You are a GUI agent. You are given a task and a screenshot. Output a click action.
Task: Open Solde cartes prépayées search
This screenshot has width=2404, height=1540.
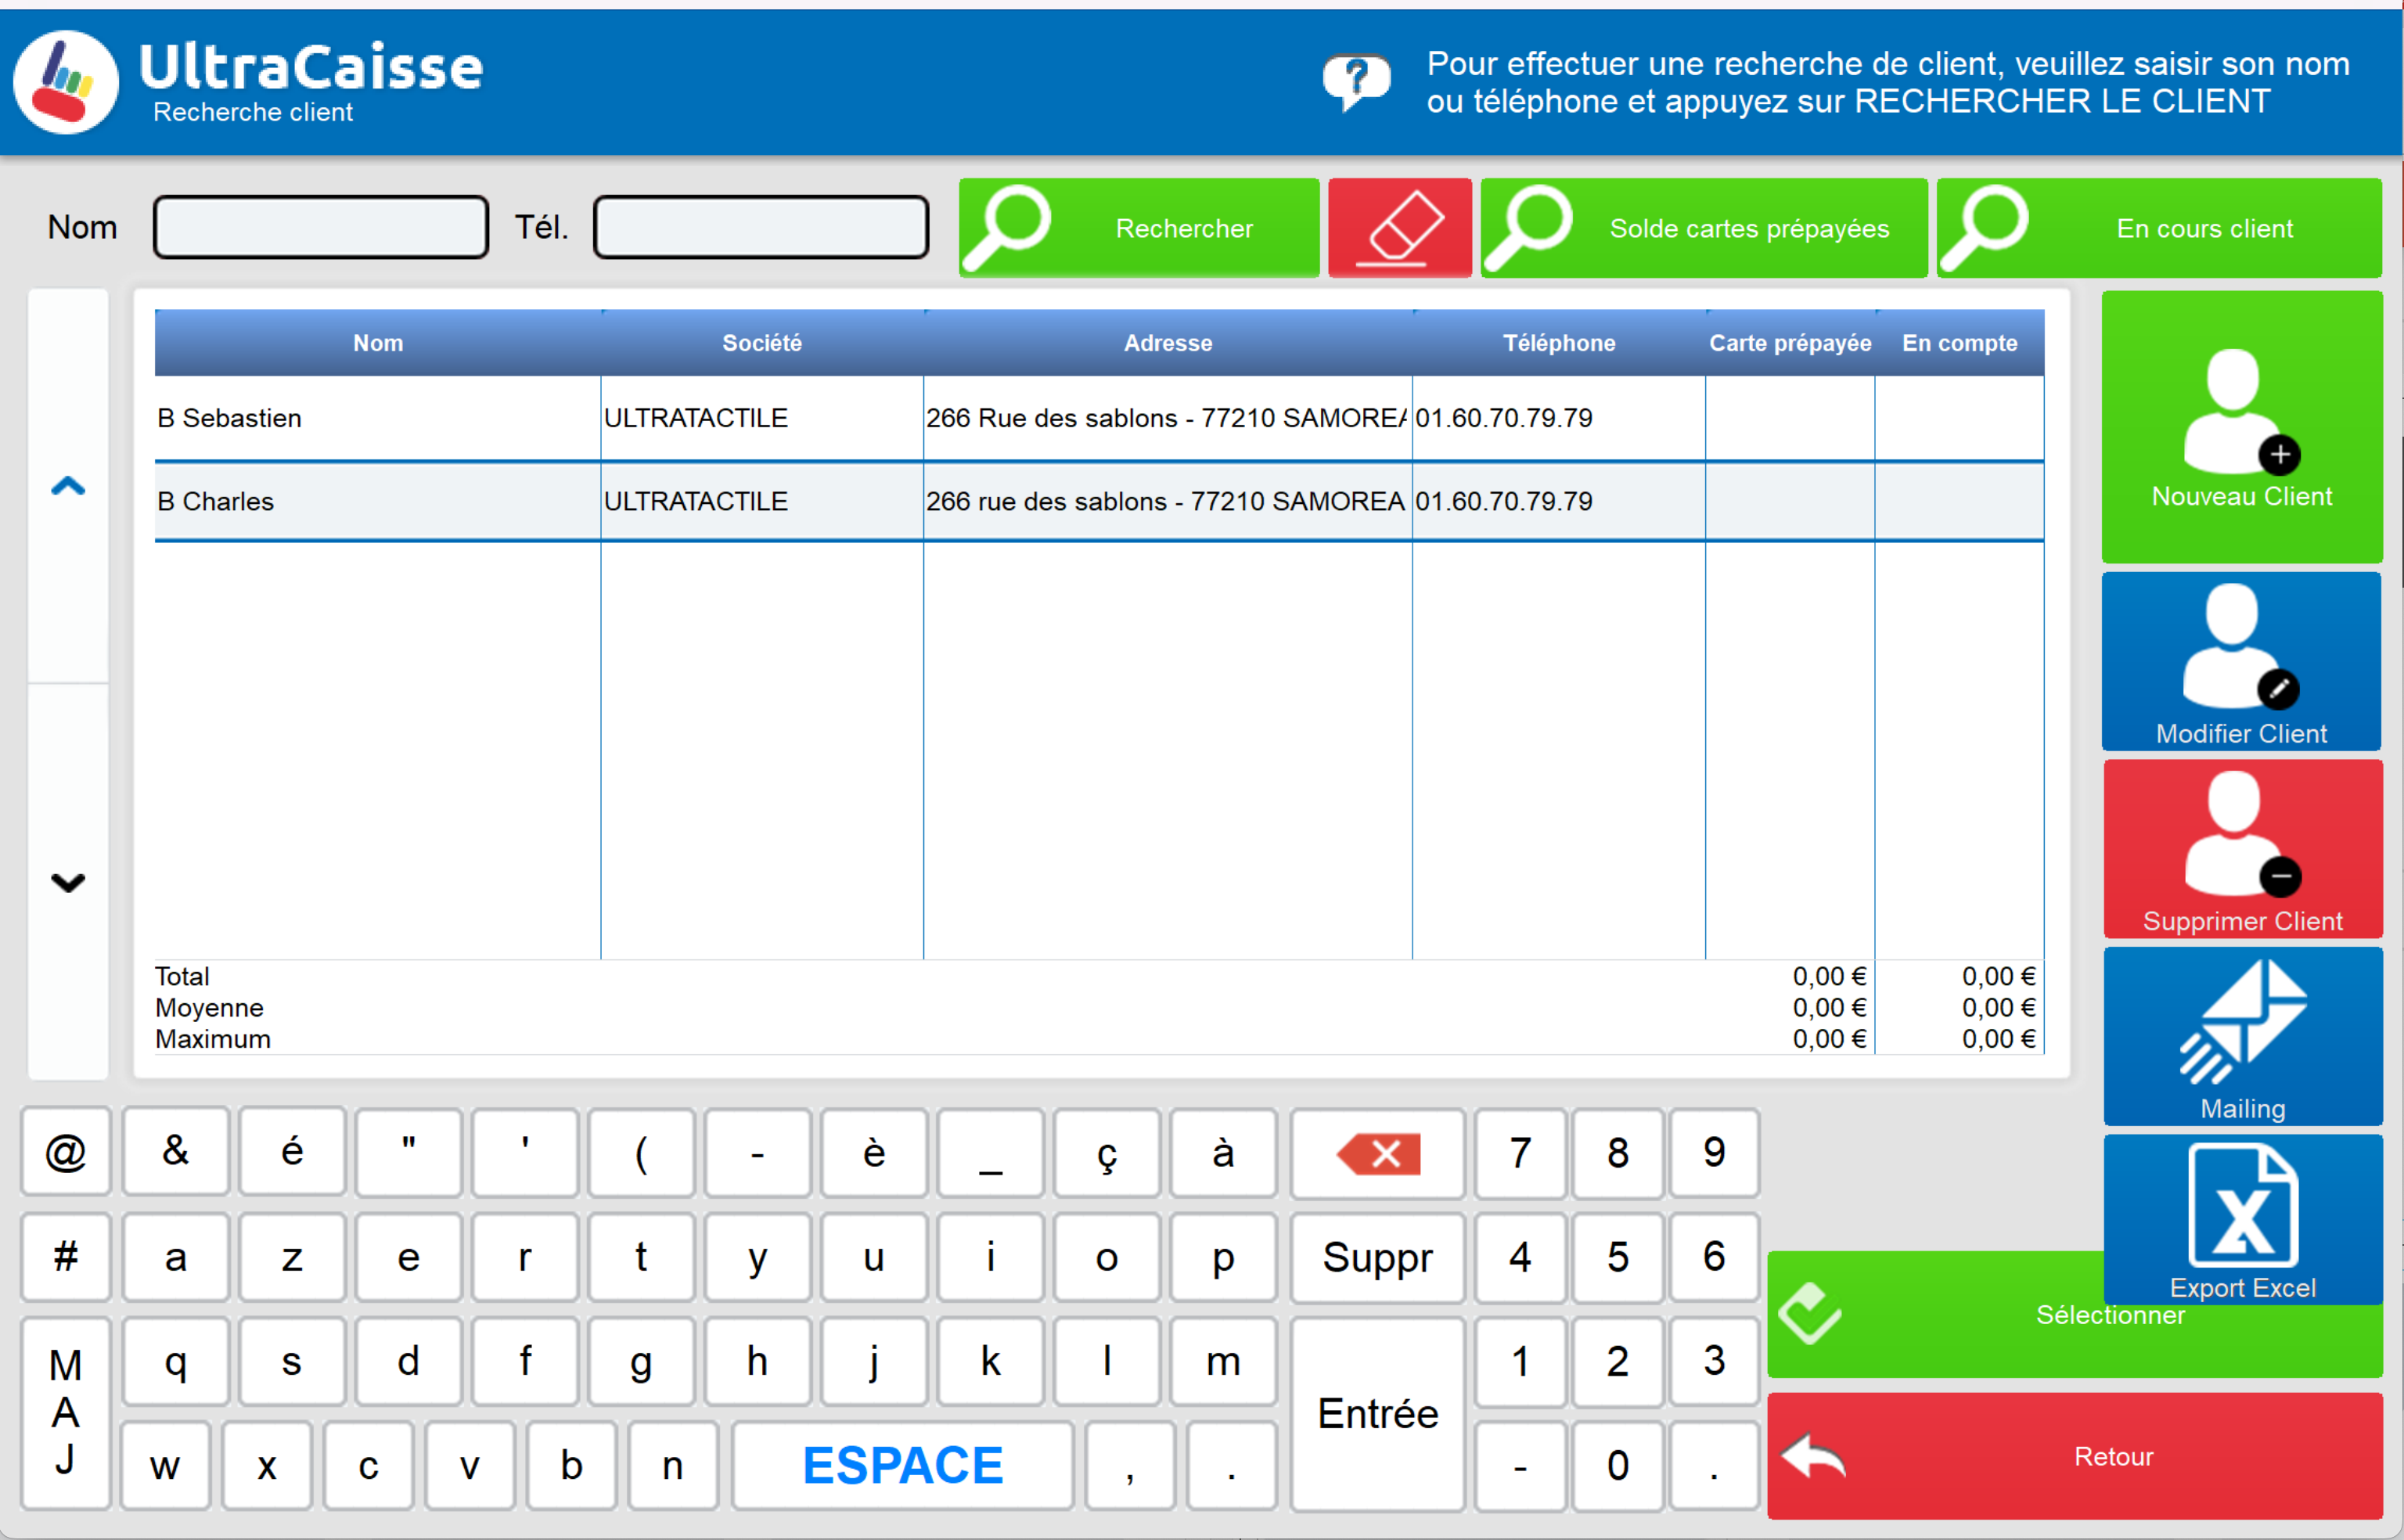click(1703, 228)
